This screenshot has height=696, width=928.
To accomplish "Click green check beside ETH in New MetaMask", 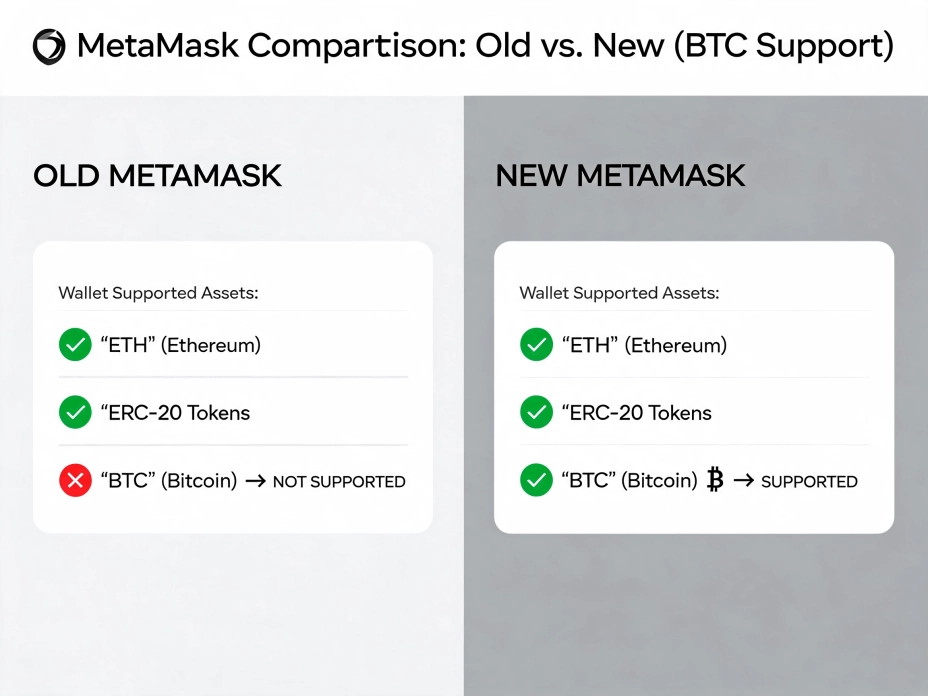I will point(536,344).
